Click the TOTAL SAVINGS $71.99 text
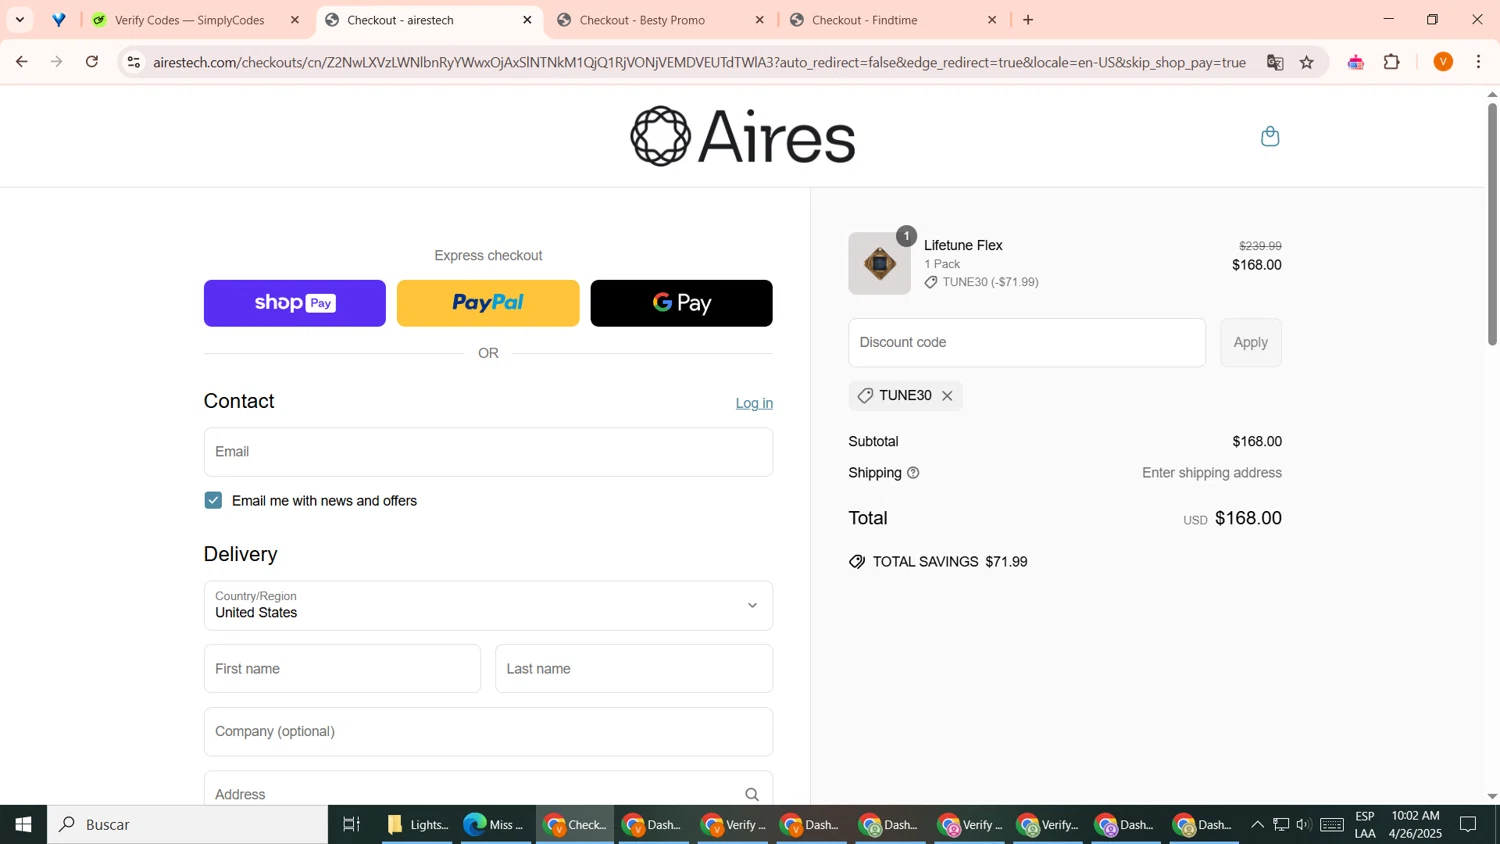Viewport: 1500px width, 844px height. [950, 562]
